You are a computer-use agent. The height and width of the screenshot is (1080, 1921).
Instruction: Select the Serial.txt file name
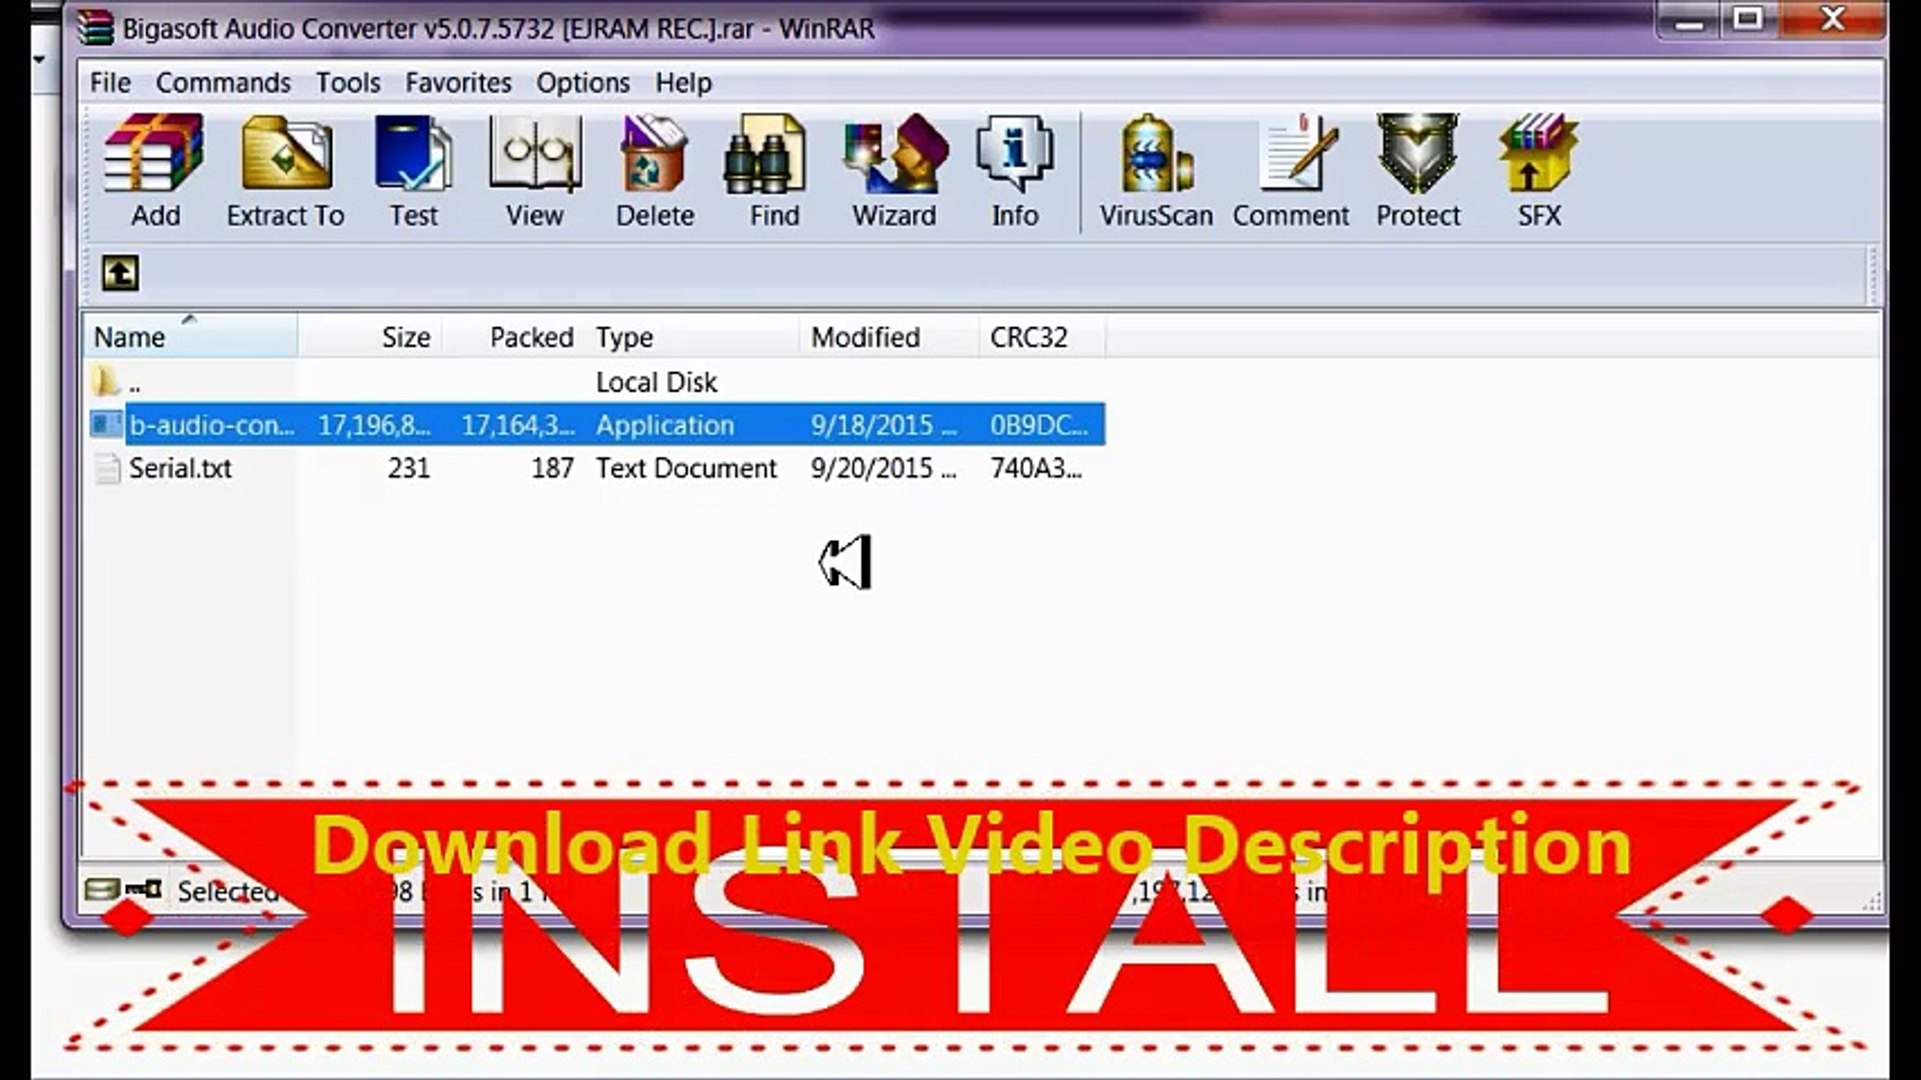pos(180,468)
